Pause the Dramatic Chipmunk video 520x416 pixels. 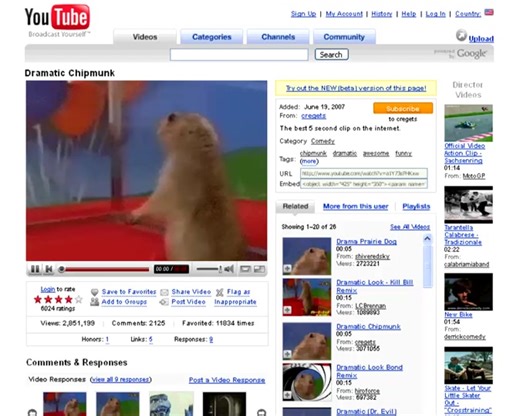pos(35,269)
